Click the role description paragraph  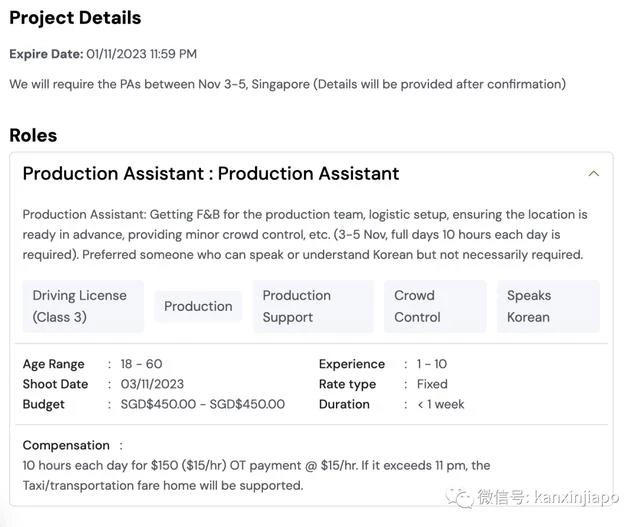[x=305, y=234]
